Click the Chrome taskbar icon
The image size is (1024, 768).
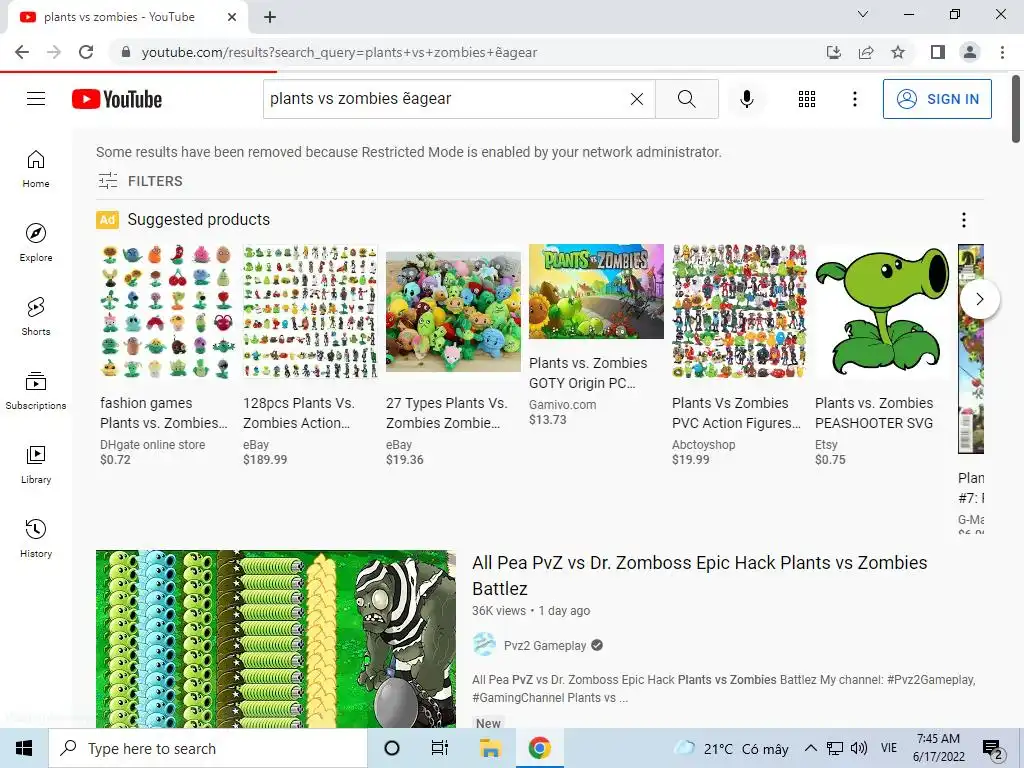pyautogui.click(x=539, y=748)
